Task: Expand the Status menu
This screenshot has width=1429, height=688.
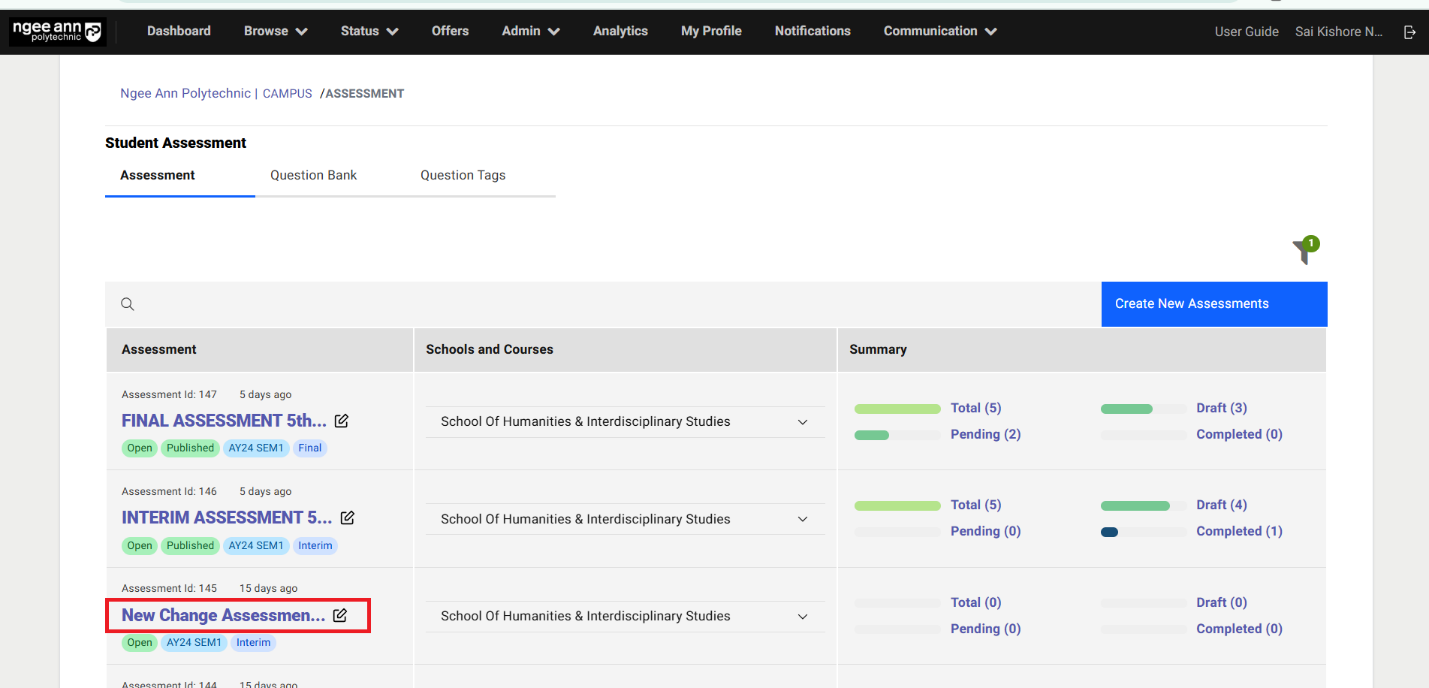Action: (x=369, y=31)
